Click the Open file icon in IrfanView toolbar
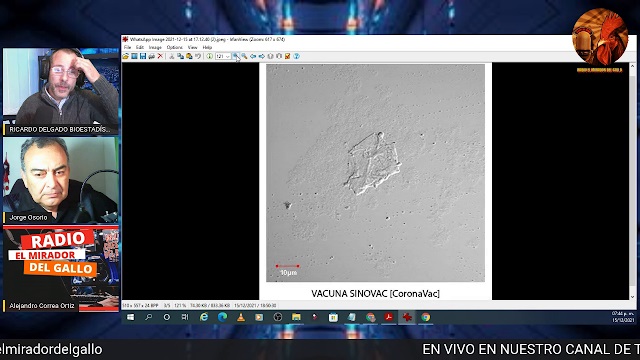640x360 pixels. point(125,56)
